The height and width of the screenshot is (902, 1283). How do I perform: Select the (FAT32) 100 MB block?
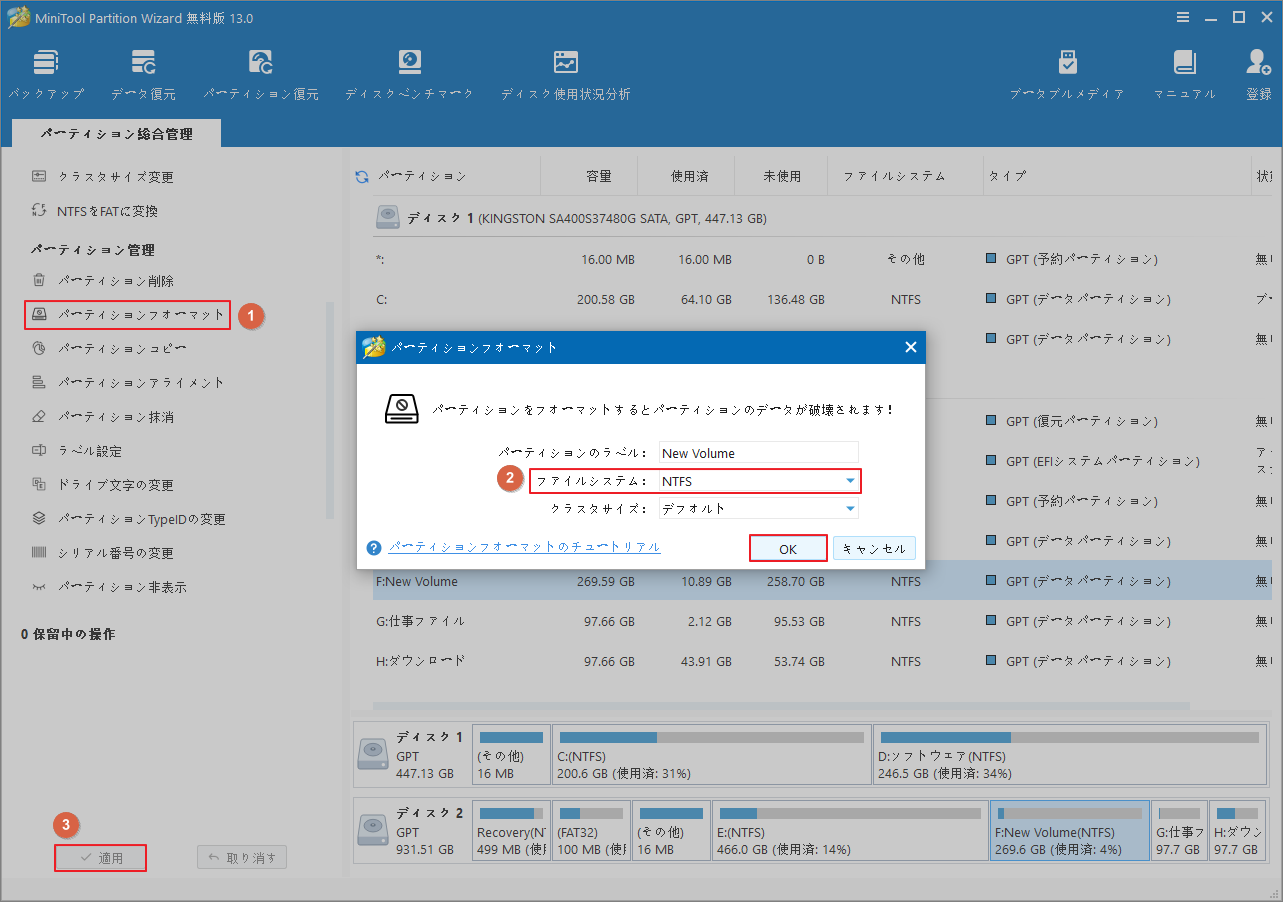pos(592,831)
